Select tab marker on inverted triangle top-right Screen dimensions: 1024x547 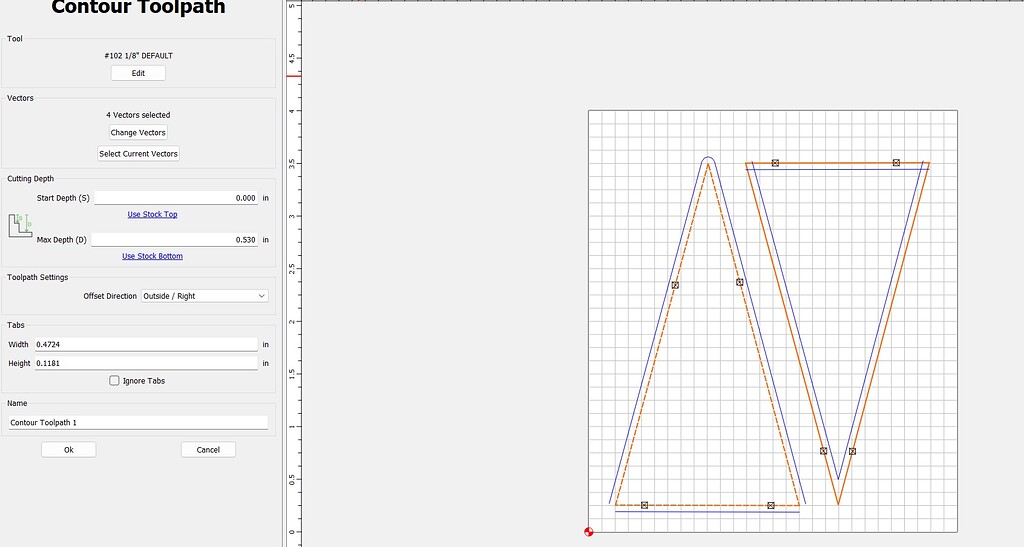pyautogui.click(x=896, y=163)
